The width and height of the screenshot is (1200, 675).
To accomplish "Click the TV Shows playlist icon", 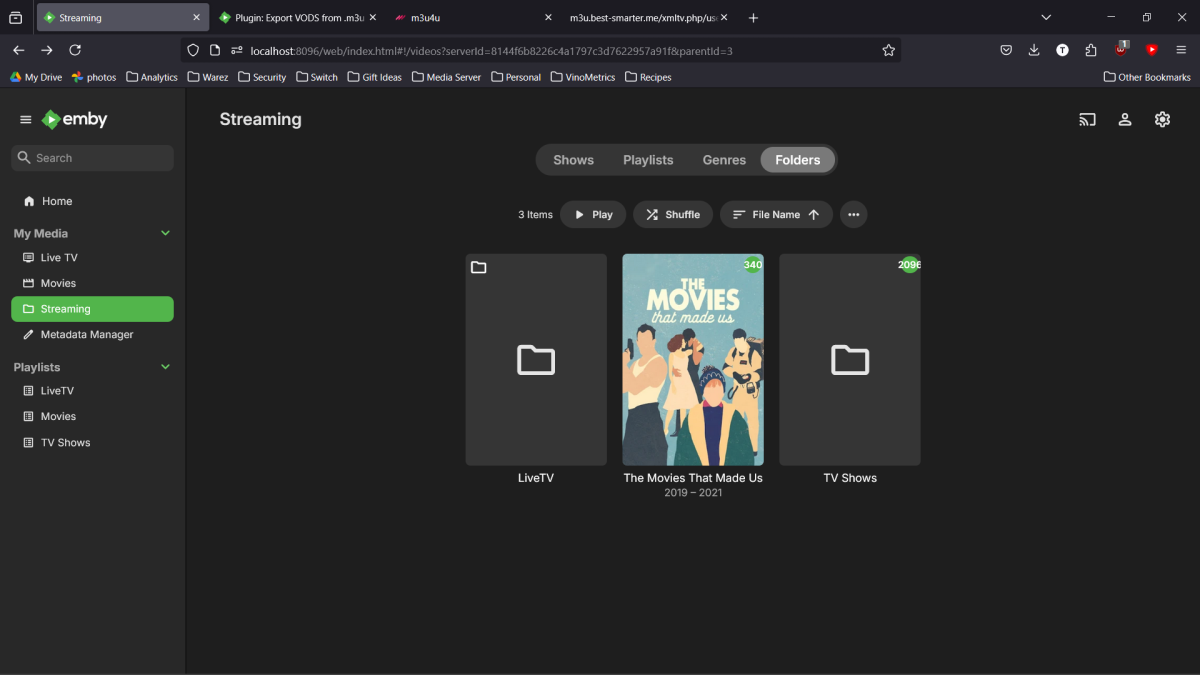I will pos(28,443).
